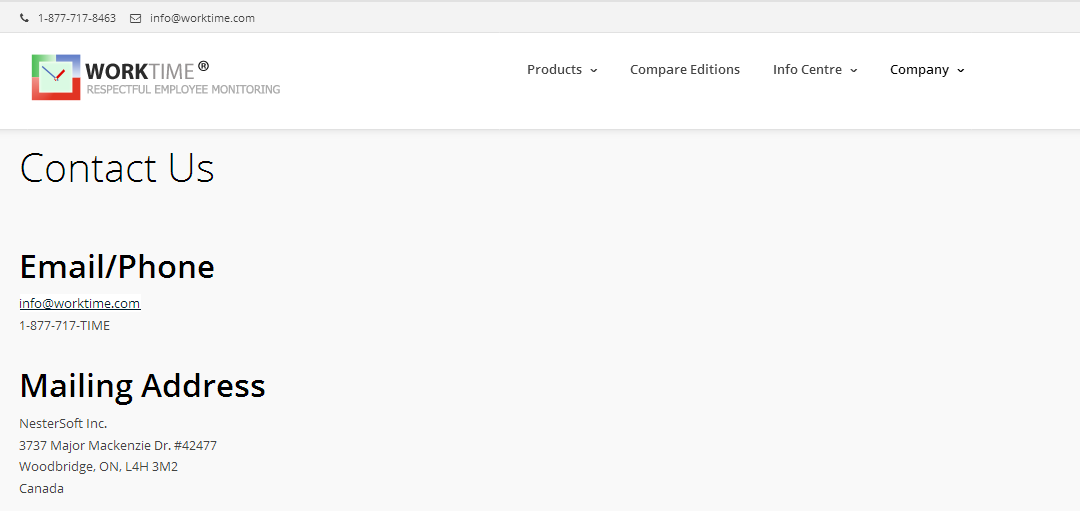Click the 1-877-717-8463 phone number
The image size is (1080, 511).
77,19
